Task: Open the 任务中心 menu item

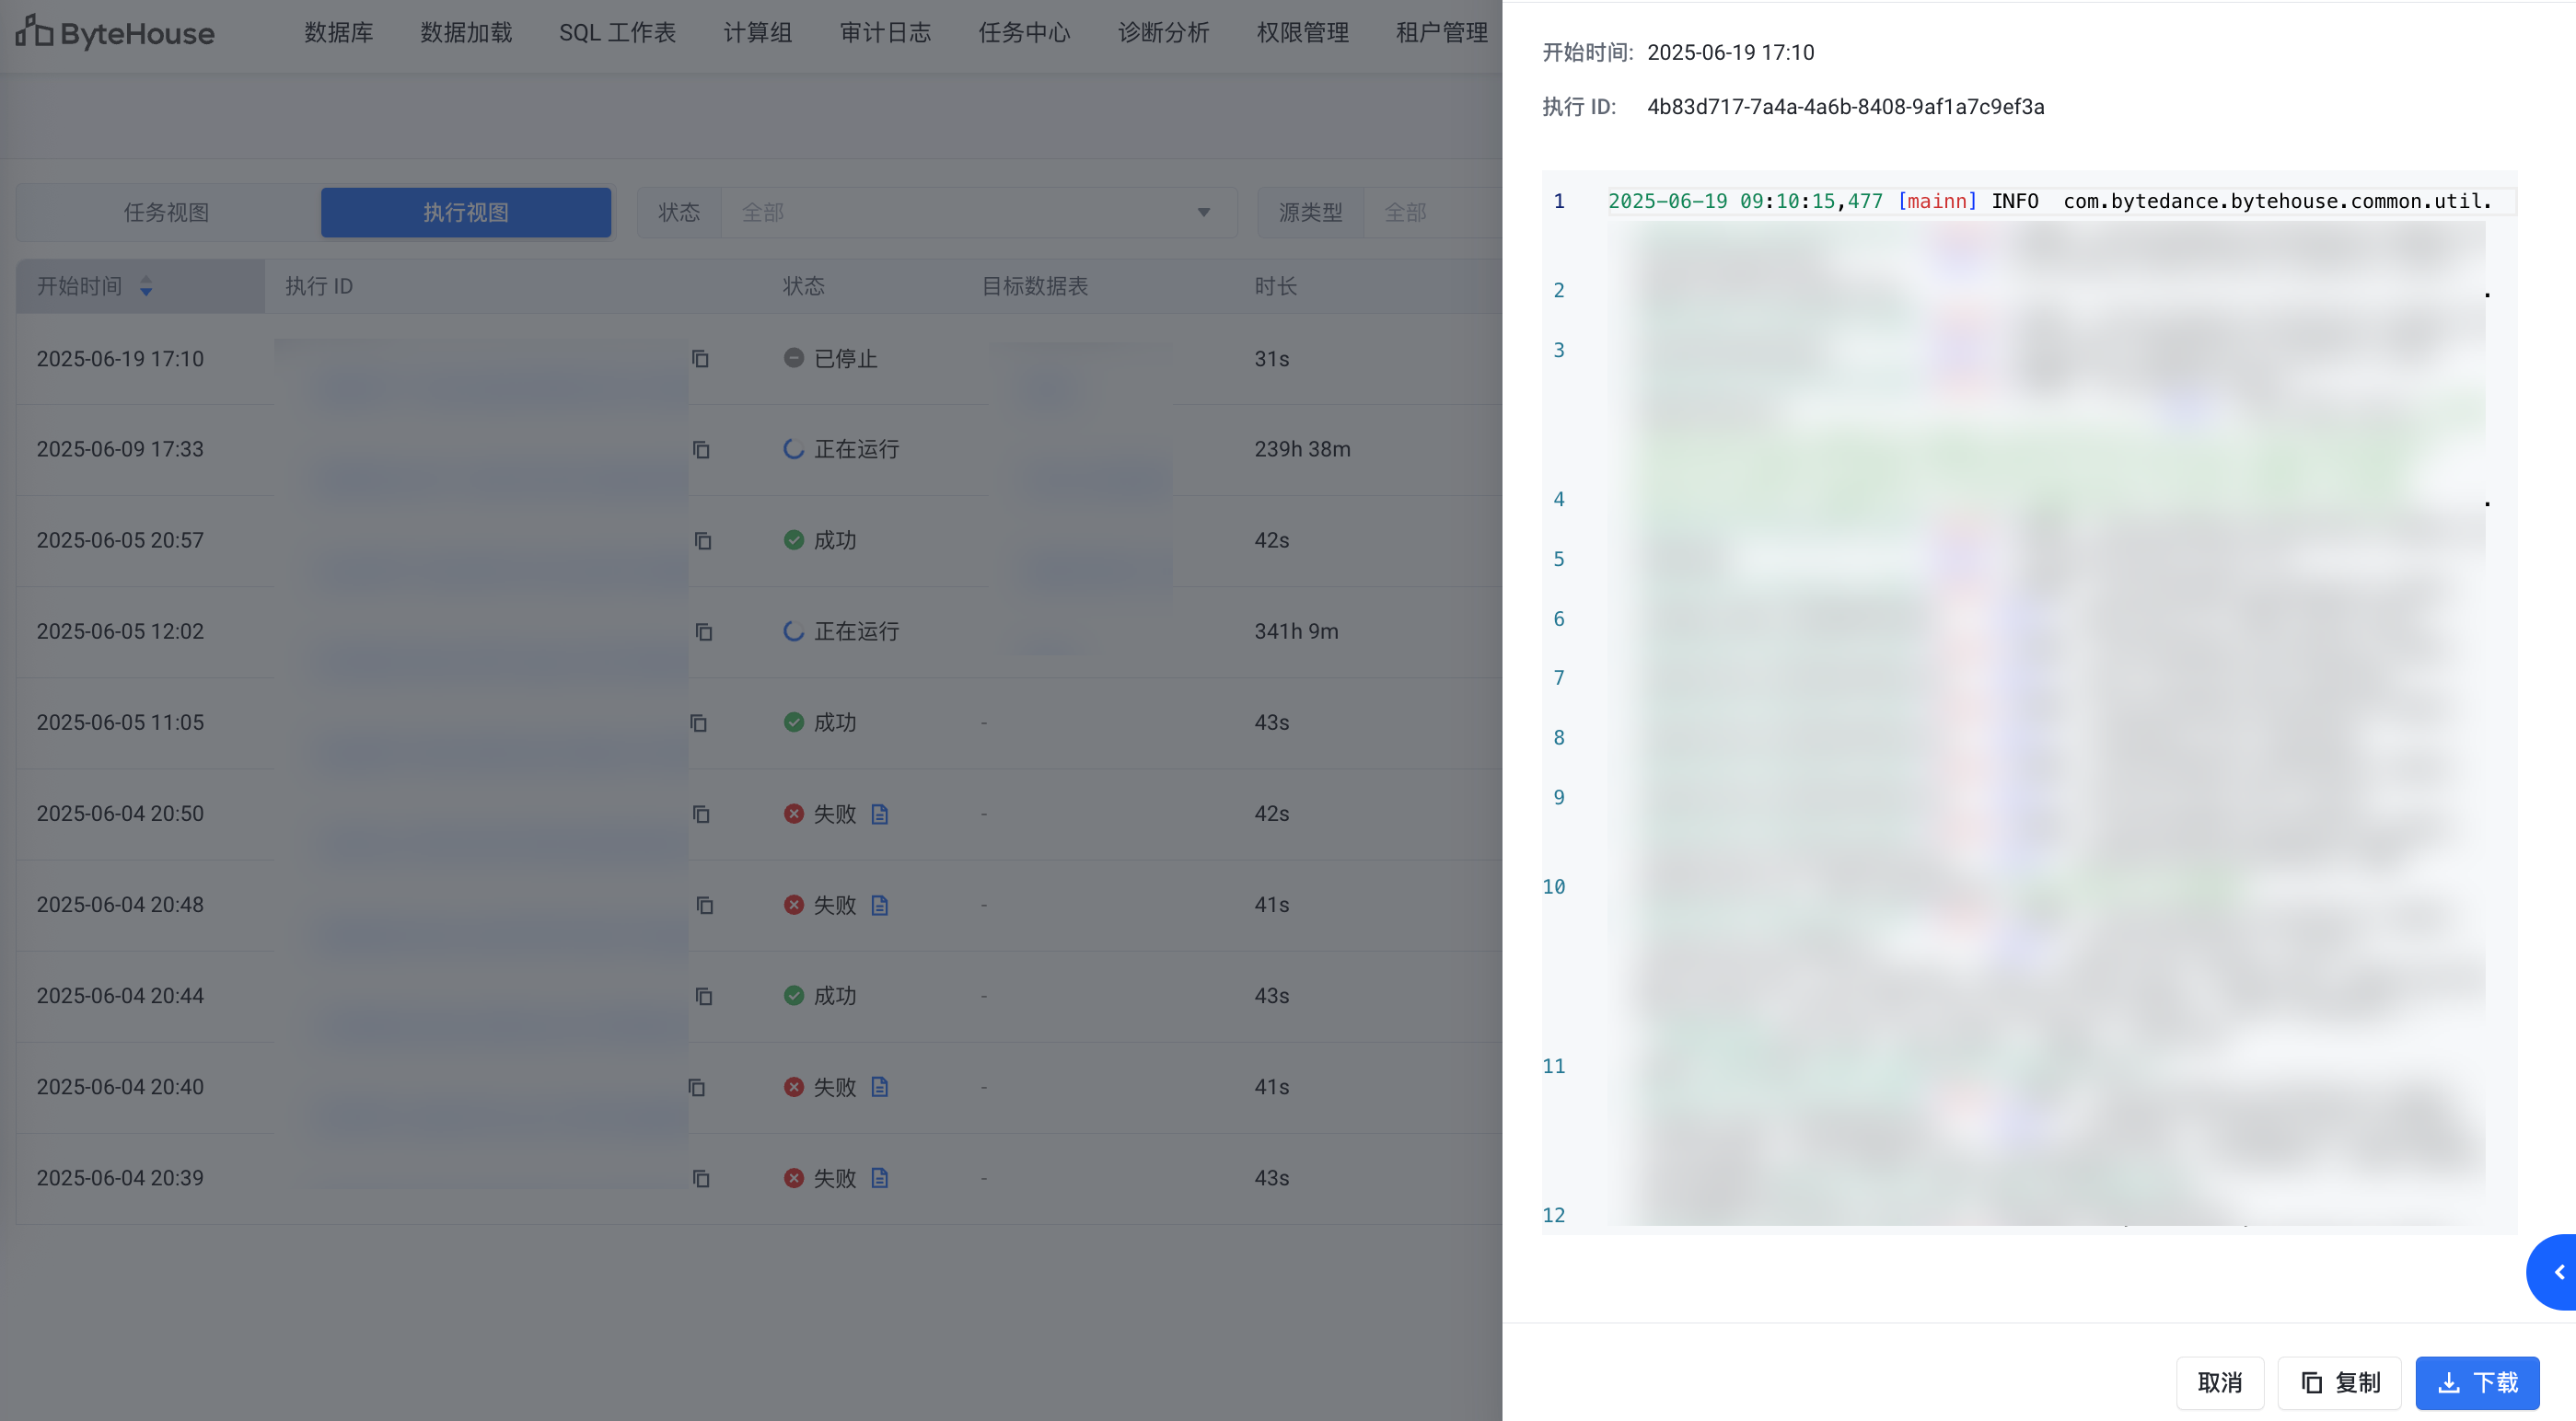Action: click(1024, 32)
